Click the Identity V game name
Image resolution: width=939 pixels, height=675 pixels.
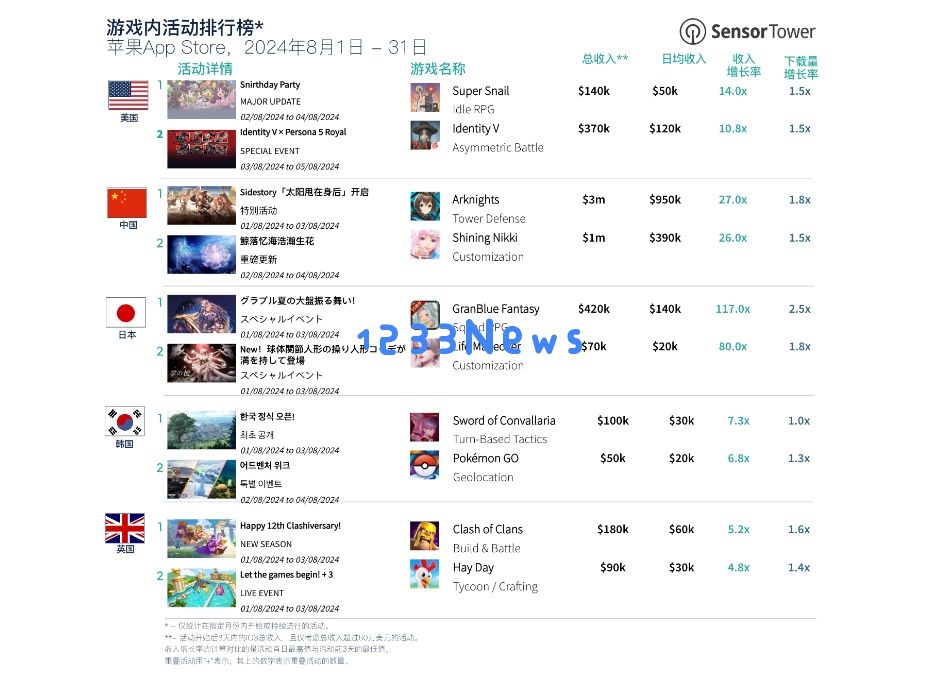click(x=475, y=129)
